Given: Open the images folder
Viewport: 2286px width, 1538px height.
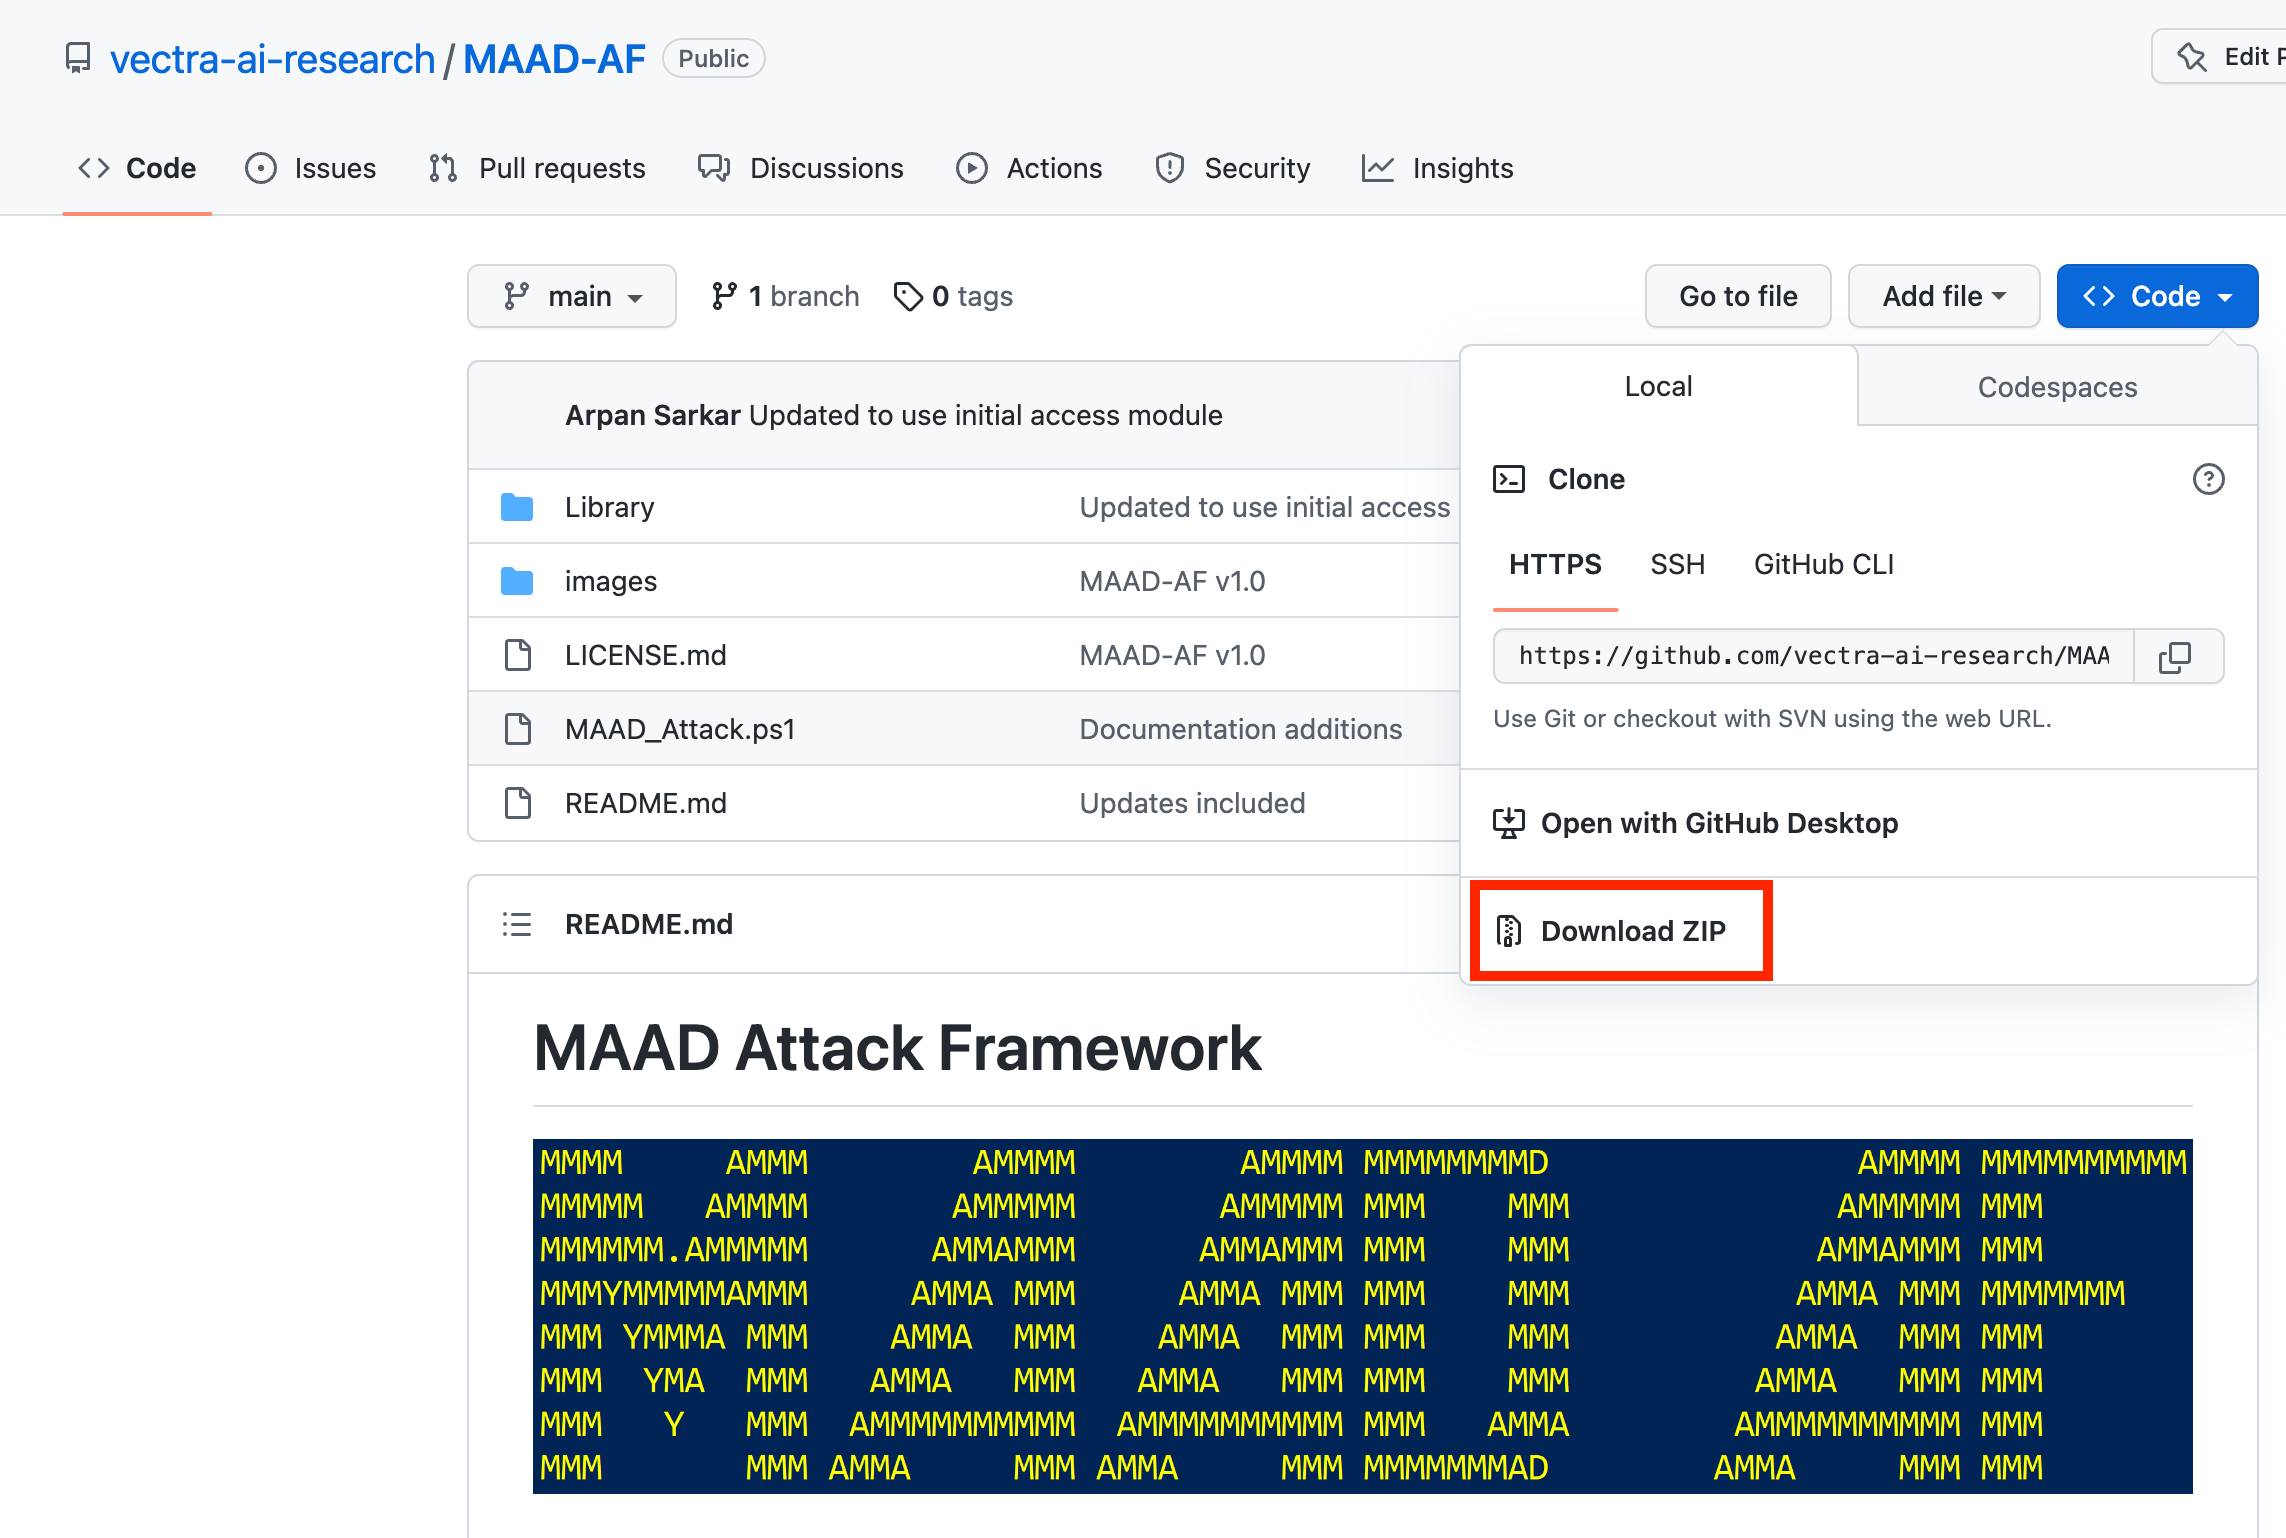Looking at the screenshot, I should point(610,580).
